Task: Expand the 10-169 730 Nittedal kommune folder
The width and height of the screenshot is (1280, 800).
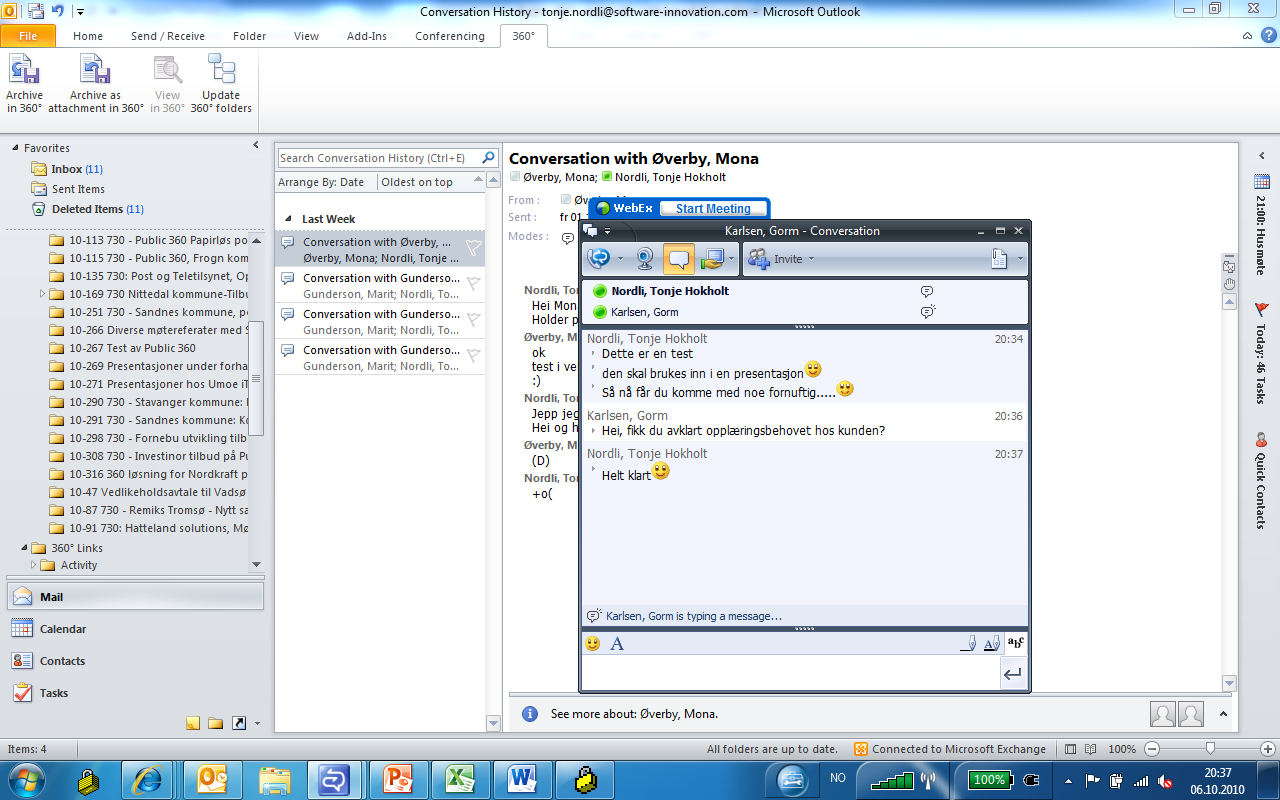Action: (x=42, y=294)
